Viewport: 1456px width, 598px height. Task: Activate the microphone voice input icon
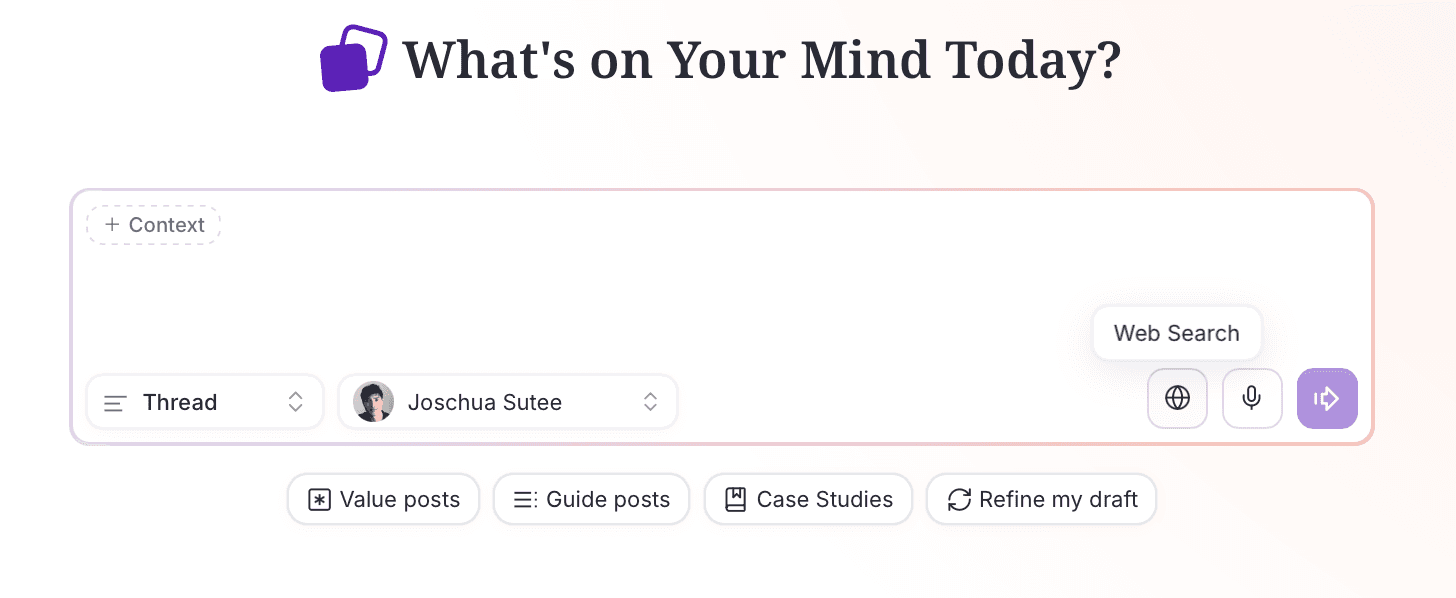(1252, 398)
